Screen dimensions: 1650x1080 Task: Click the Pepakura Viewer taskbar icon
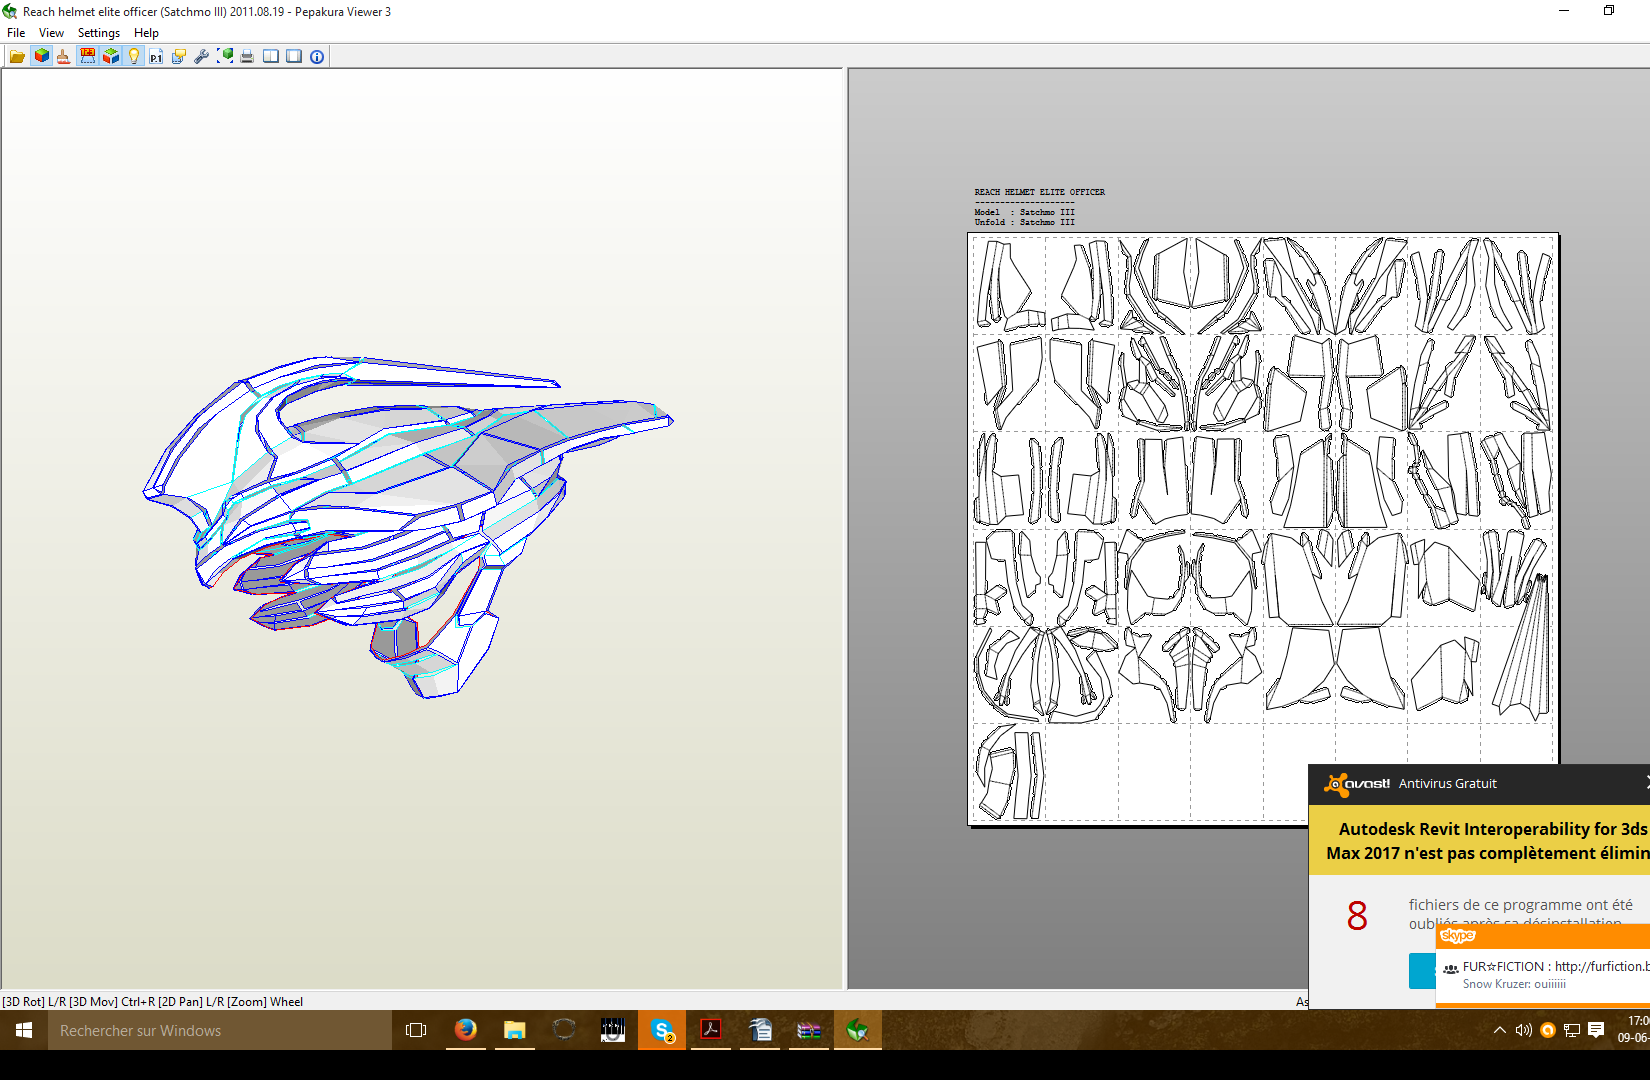(858, 1030)
